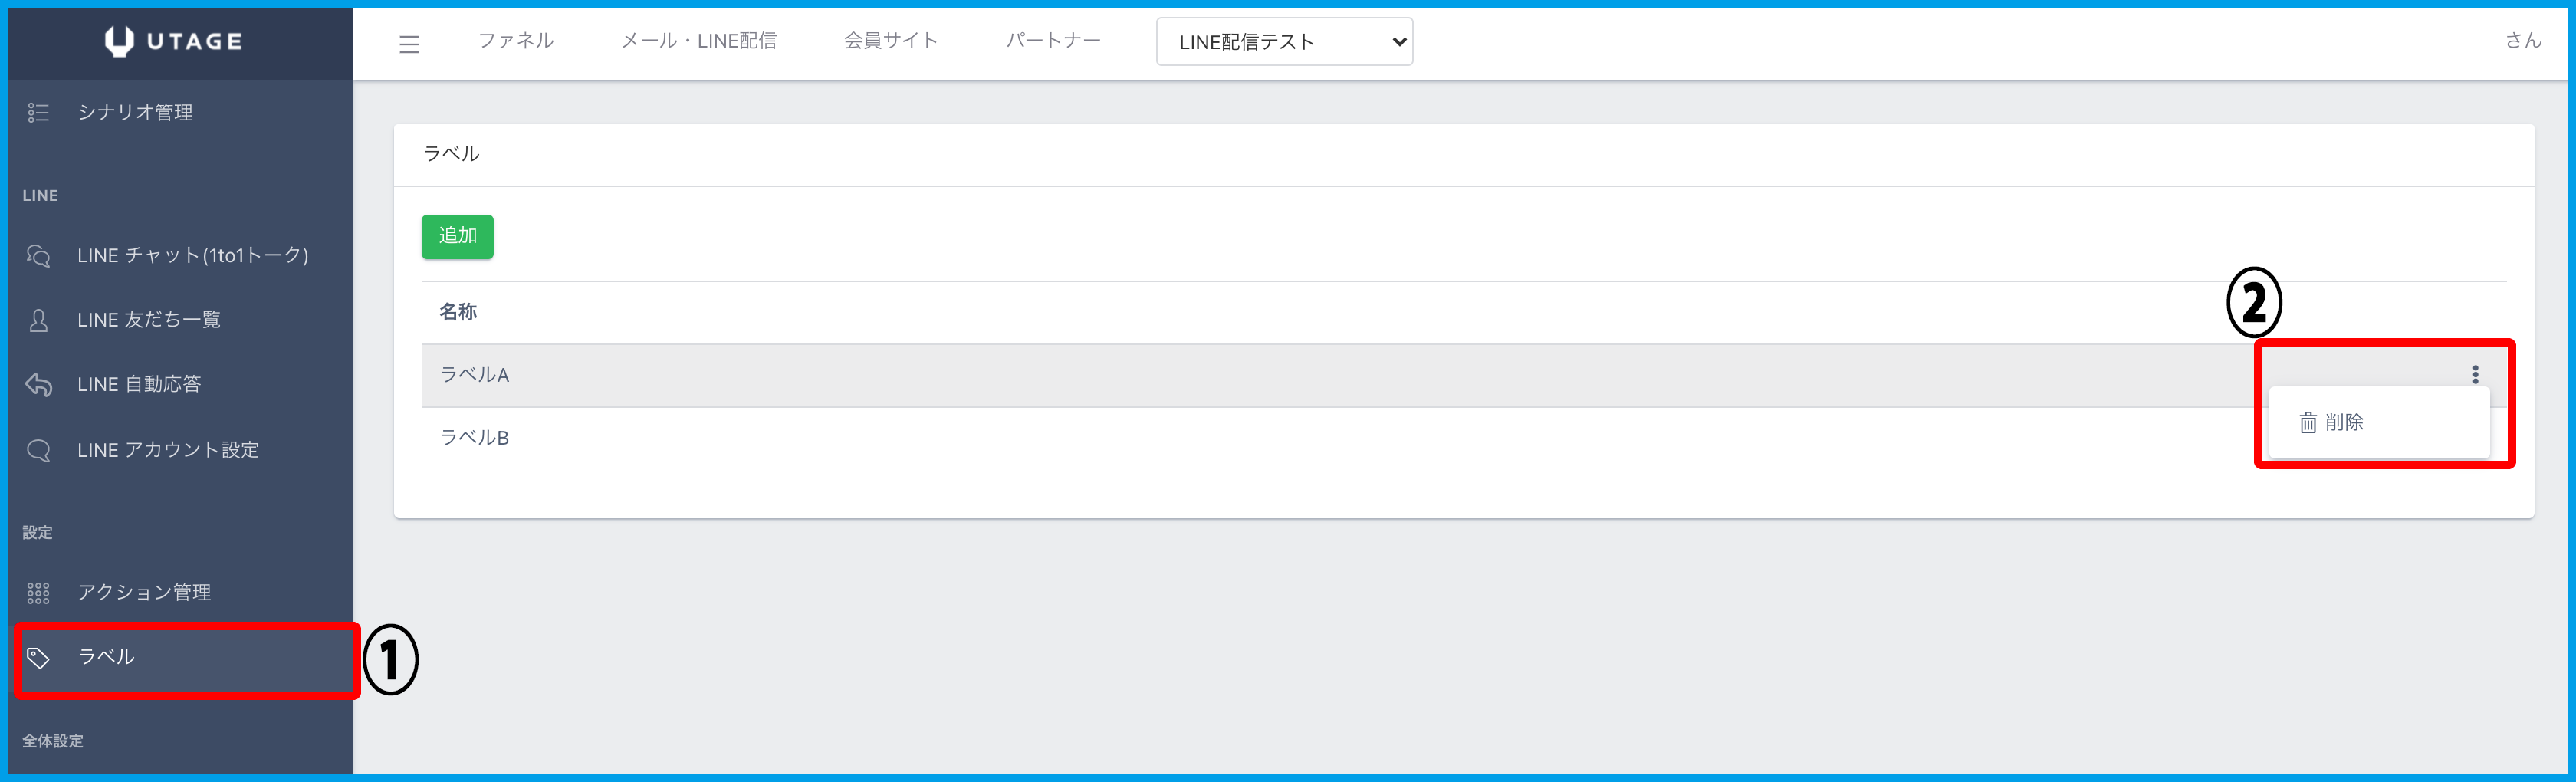Go to the 会員サイト tab
Image resolution: width=2576 pixels, height=782 pixels.
click(x=891, y=41)
